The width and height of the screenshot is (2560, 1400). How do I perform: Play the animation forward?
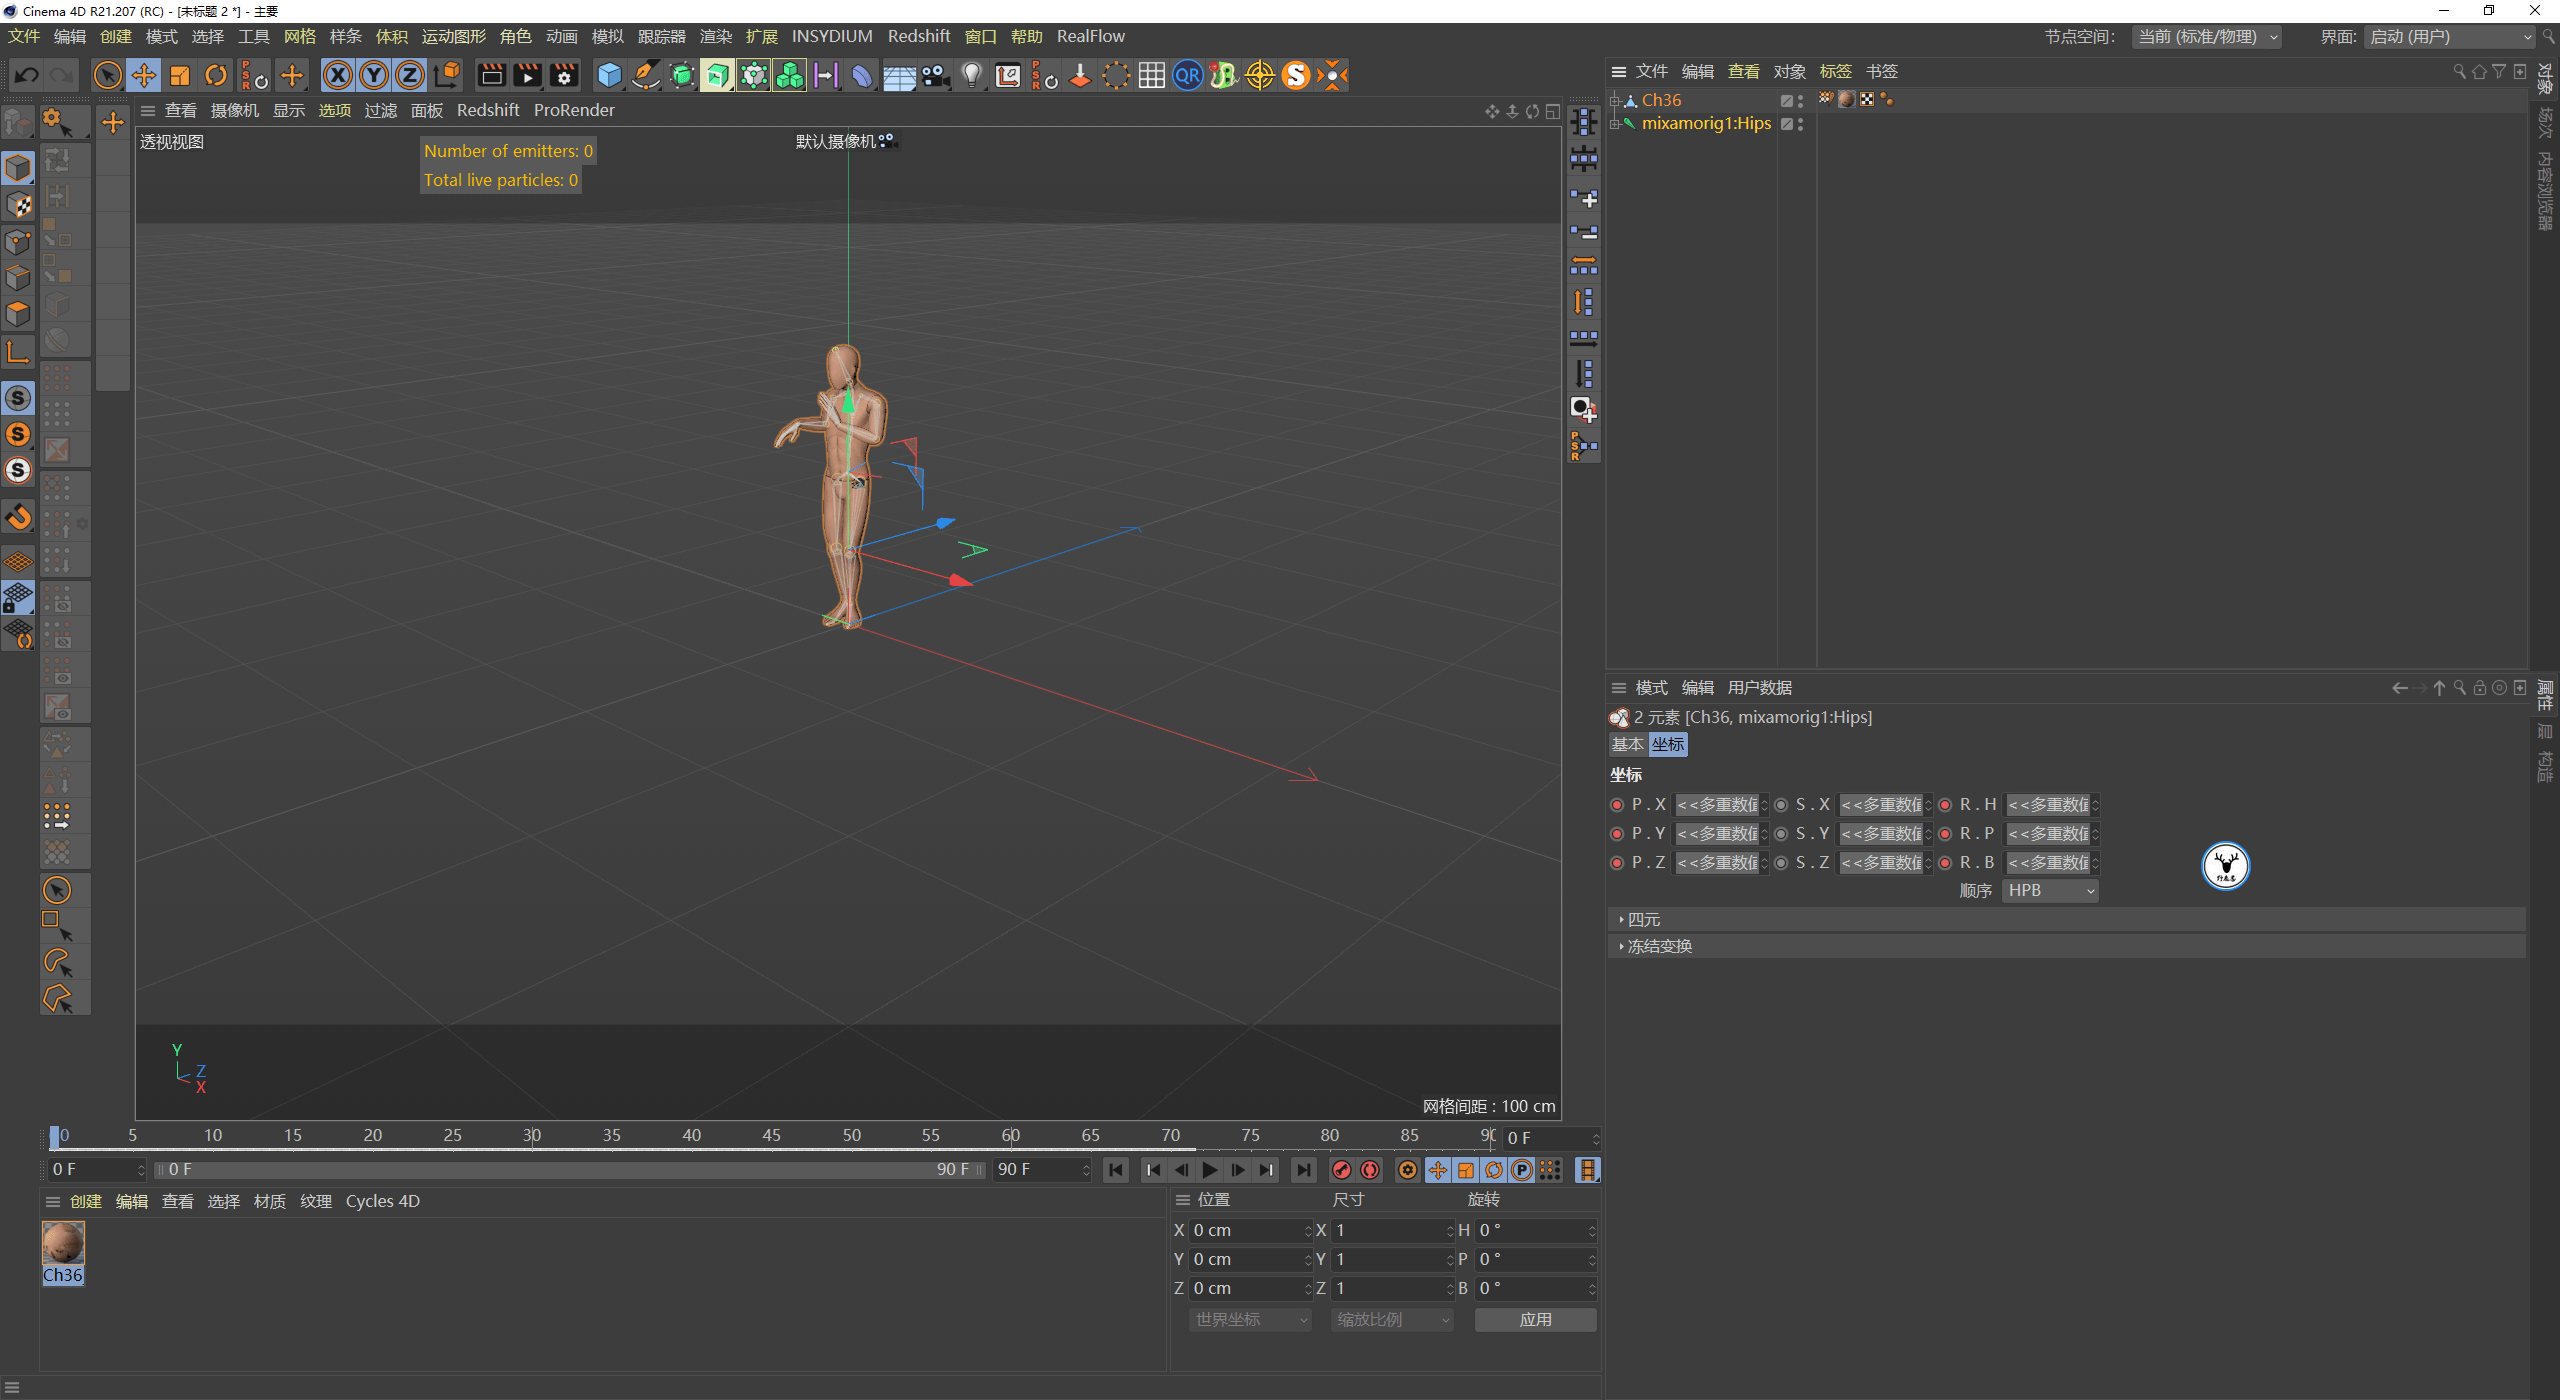(x=1210, y=1169)
